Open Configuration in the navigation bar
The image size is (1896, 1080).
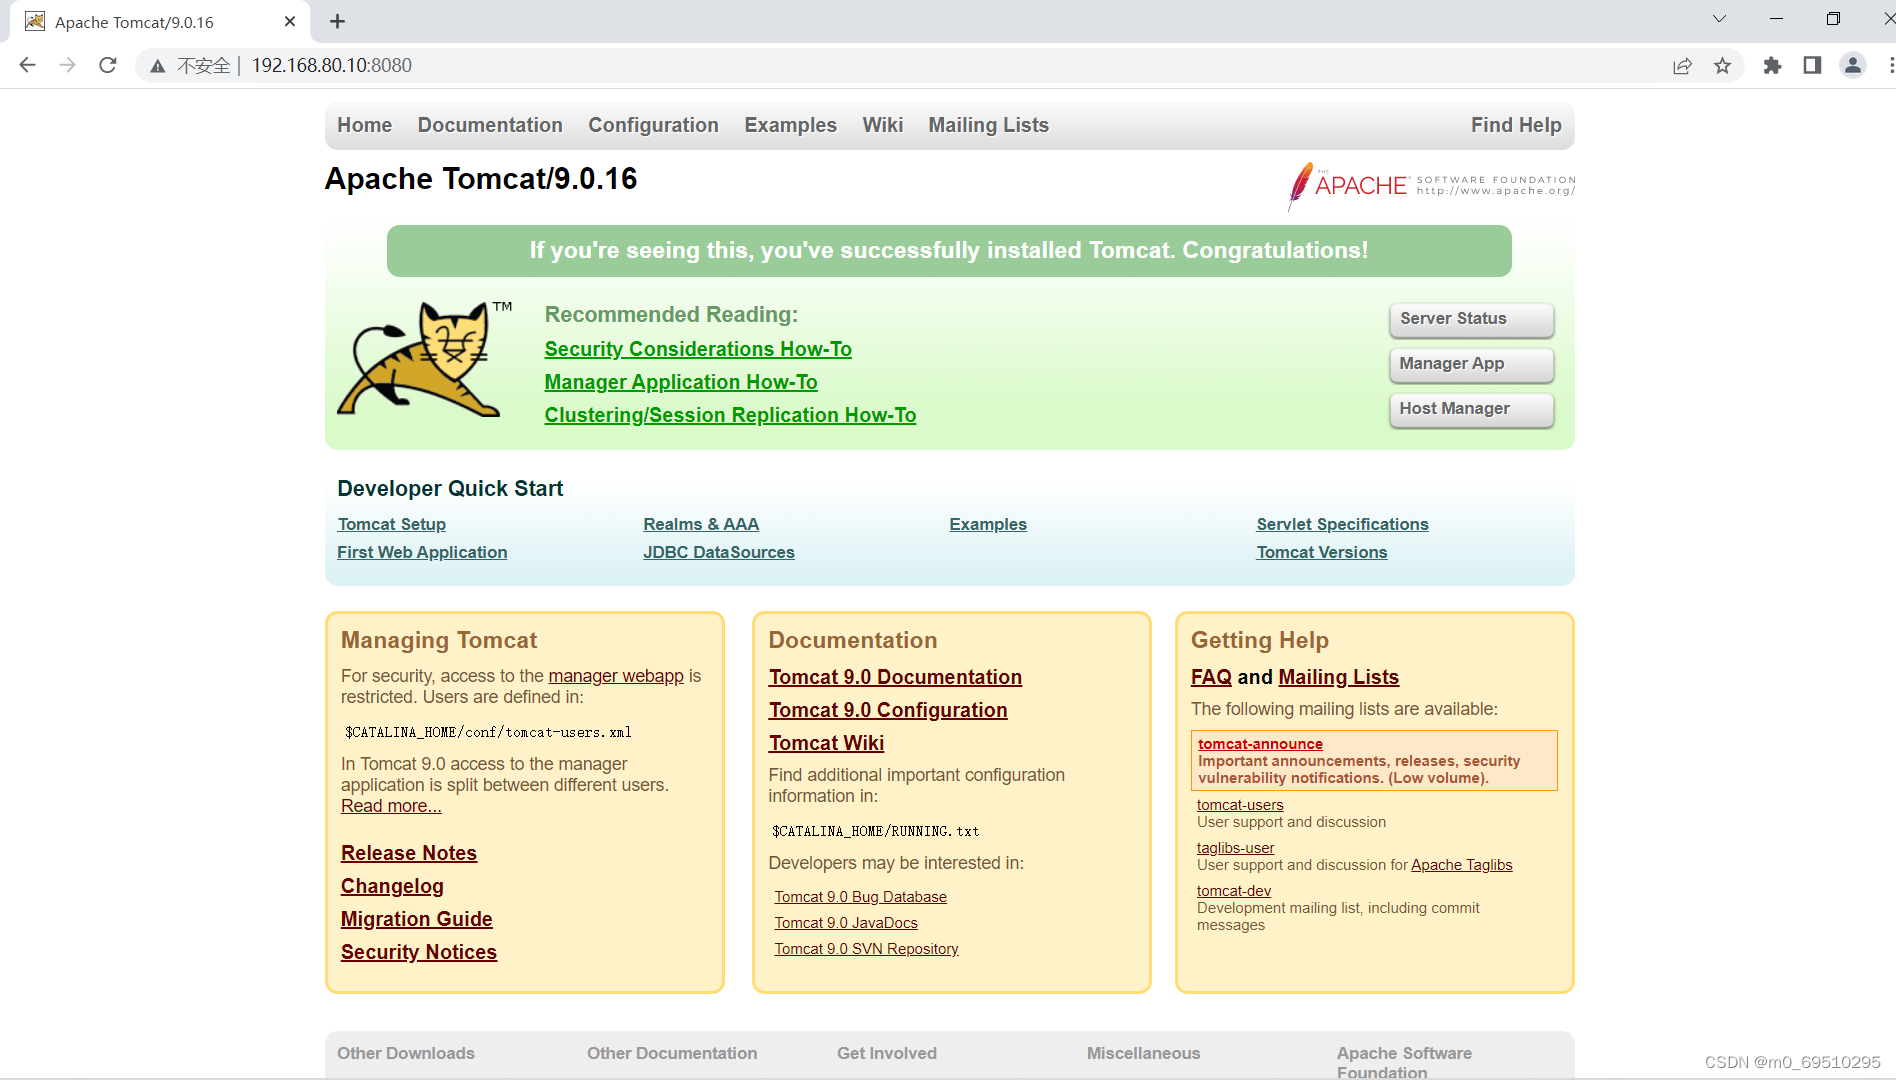(x=653, y=125)
